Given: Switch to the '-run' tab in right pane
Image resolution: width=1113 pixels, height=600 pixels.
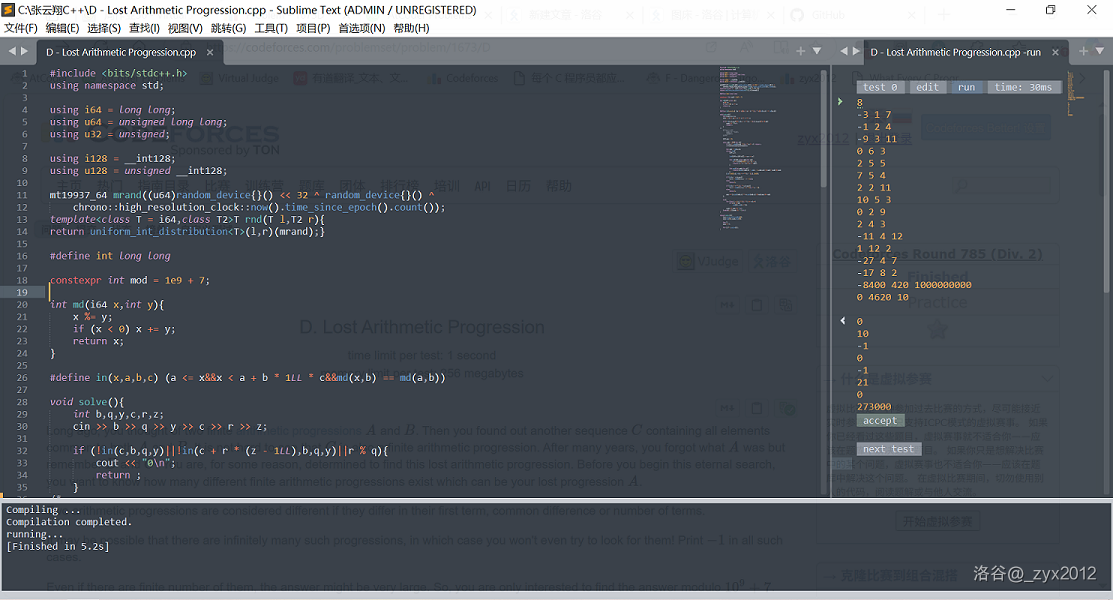Looking at the screenshot, I should coord(955,52).
